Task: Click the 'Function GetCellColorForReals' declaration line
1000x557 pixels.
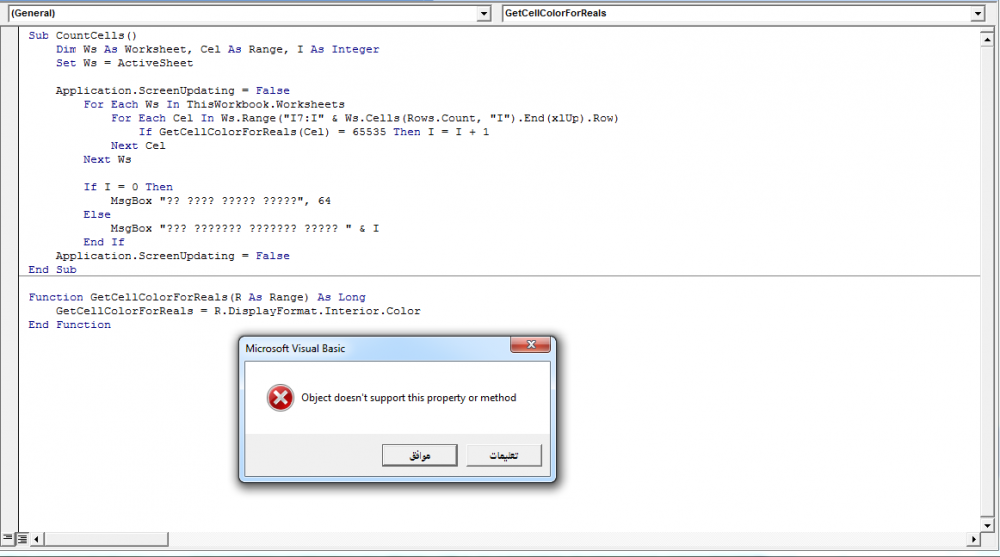Action: [x=197, y=297]
